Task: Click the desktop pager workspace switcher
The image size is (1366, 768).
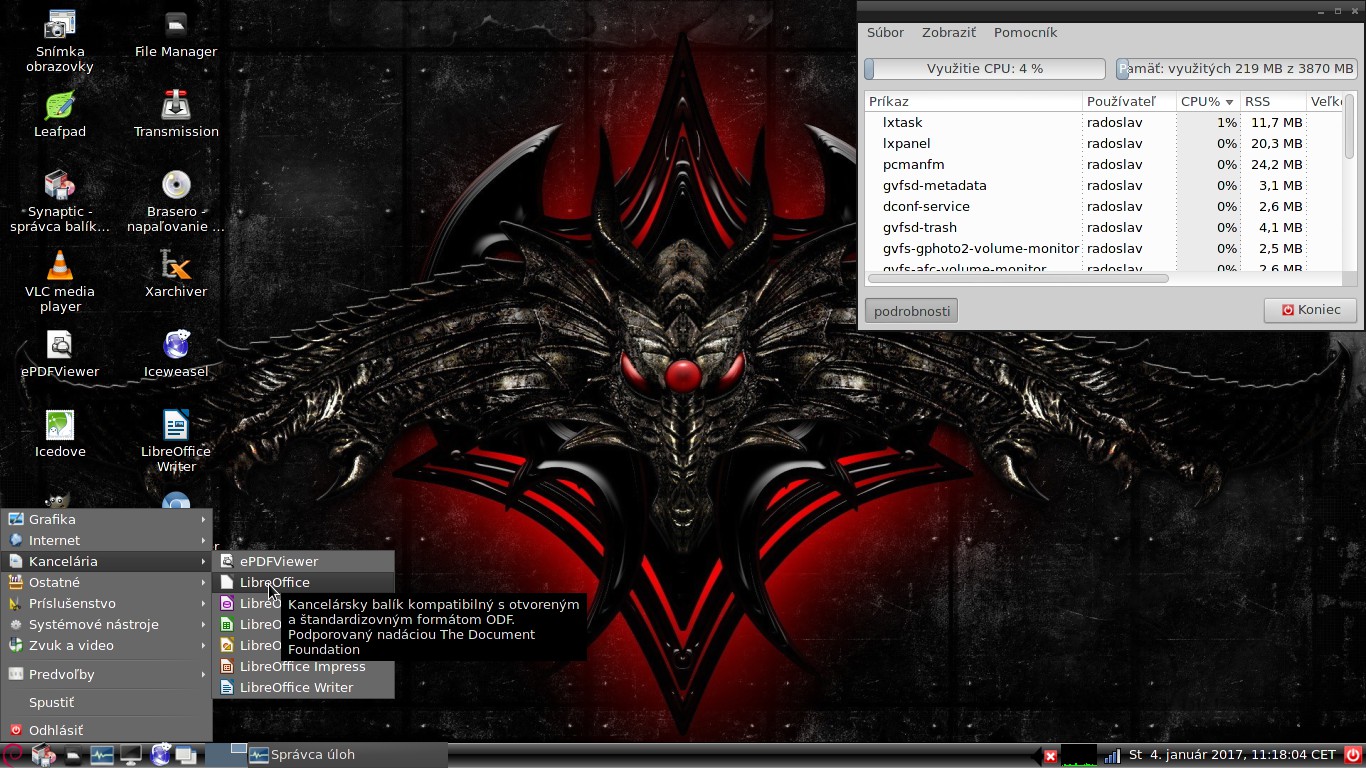Action: (225, 755)
